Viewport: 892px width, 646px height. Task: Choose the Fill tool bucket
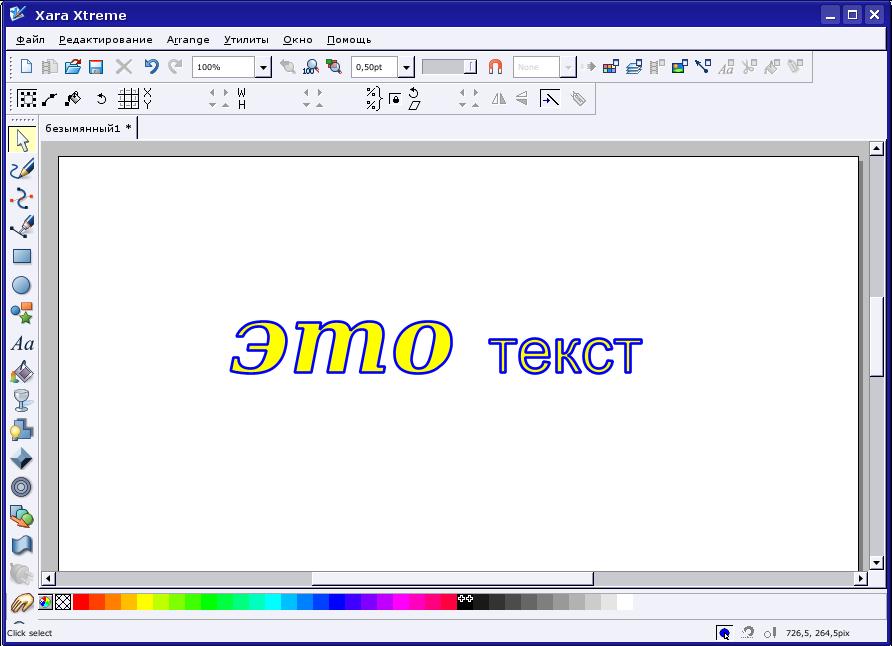click(x=21, y=372)
